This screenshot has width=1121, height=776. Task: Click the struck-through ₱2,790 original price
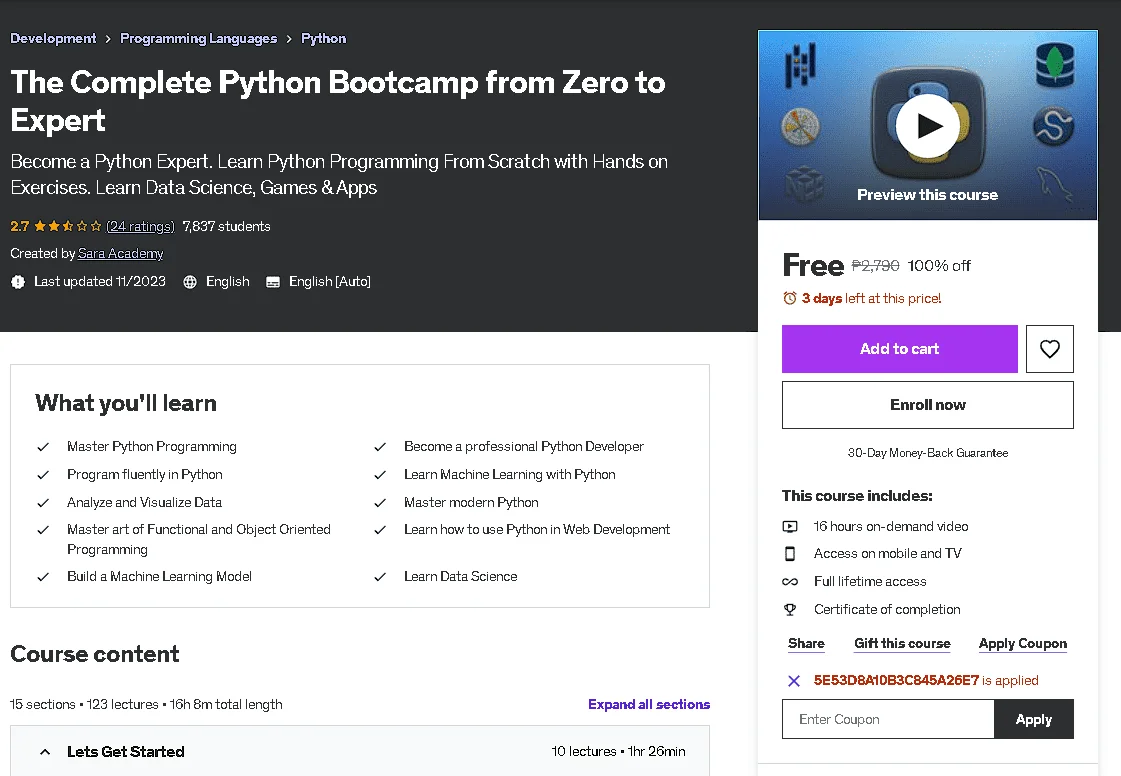point(875,266)
